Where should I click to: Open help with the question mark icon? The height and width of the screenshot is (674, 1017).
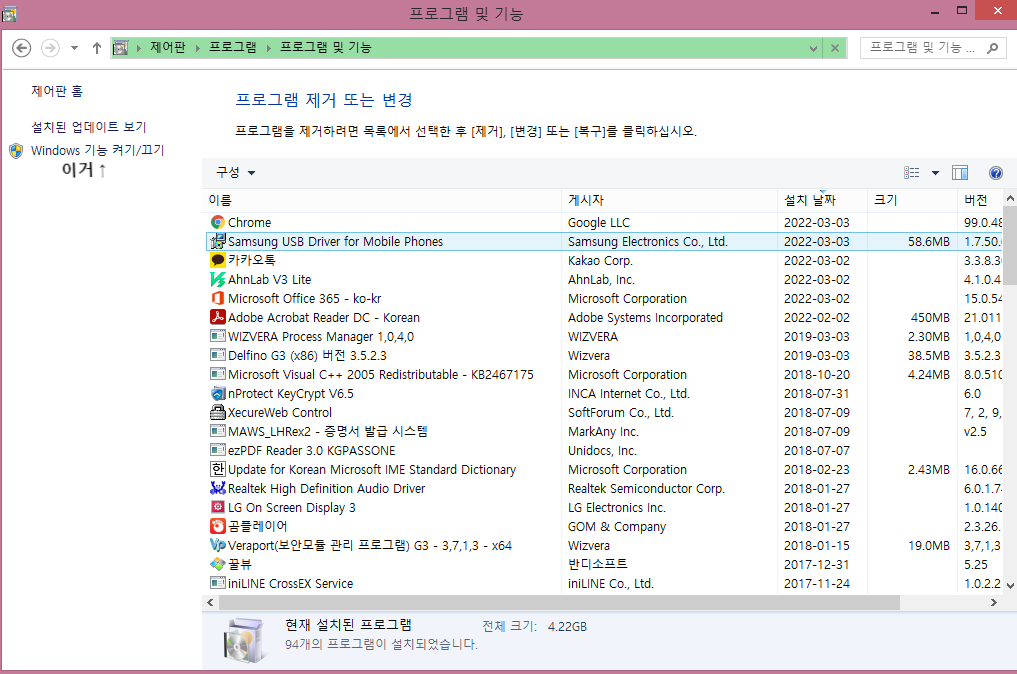coord(996,173)
